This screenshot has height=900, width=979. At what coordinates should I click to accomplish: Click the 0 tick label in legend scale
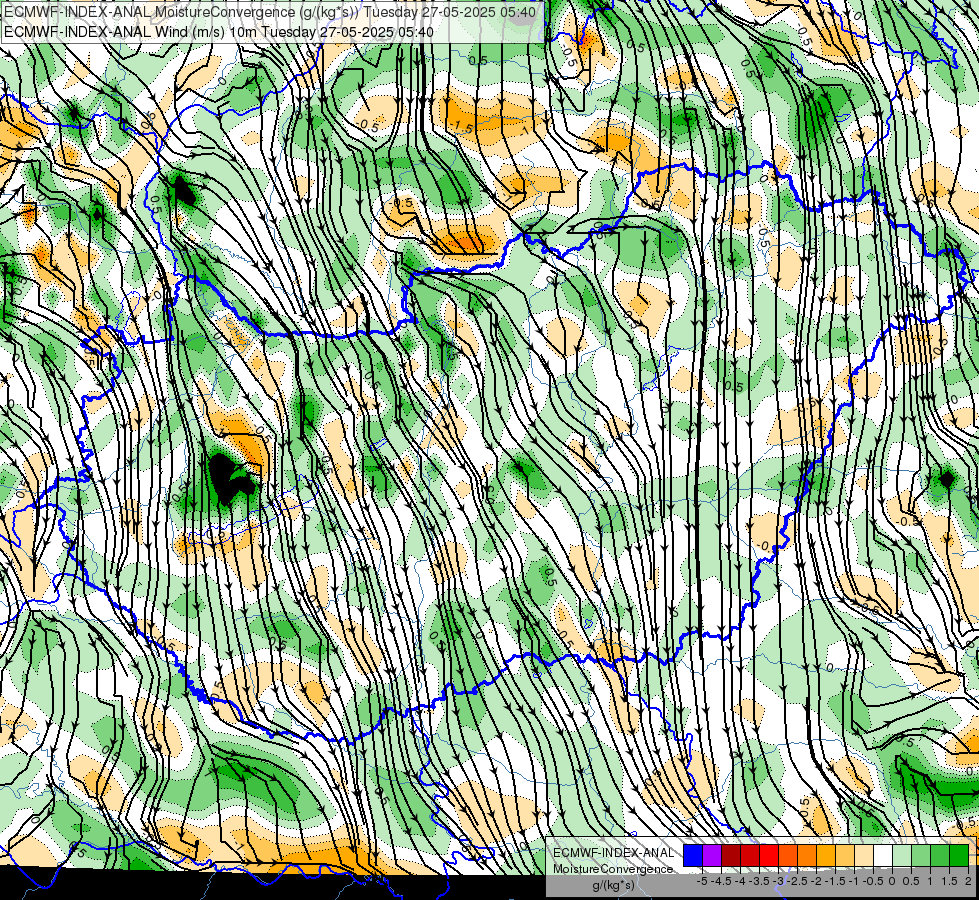click(x=892, y=881)
